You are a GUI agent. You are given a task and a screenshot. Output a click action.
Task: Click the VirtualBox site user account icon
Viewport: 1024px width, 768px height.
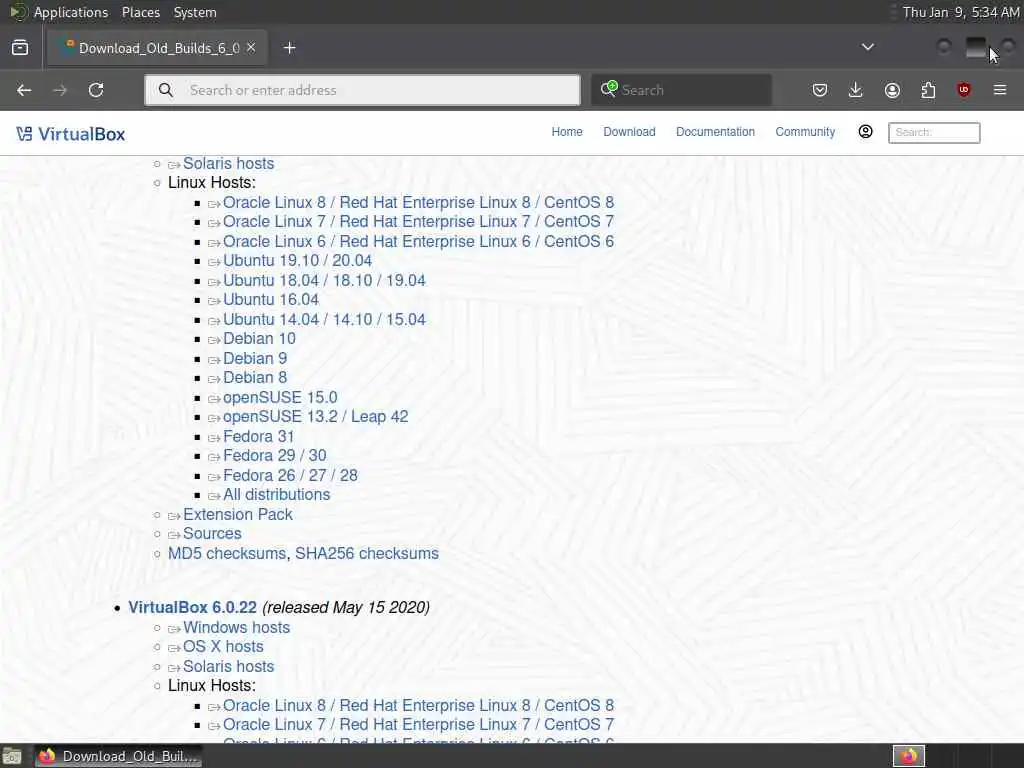(x=865, y=132)
